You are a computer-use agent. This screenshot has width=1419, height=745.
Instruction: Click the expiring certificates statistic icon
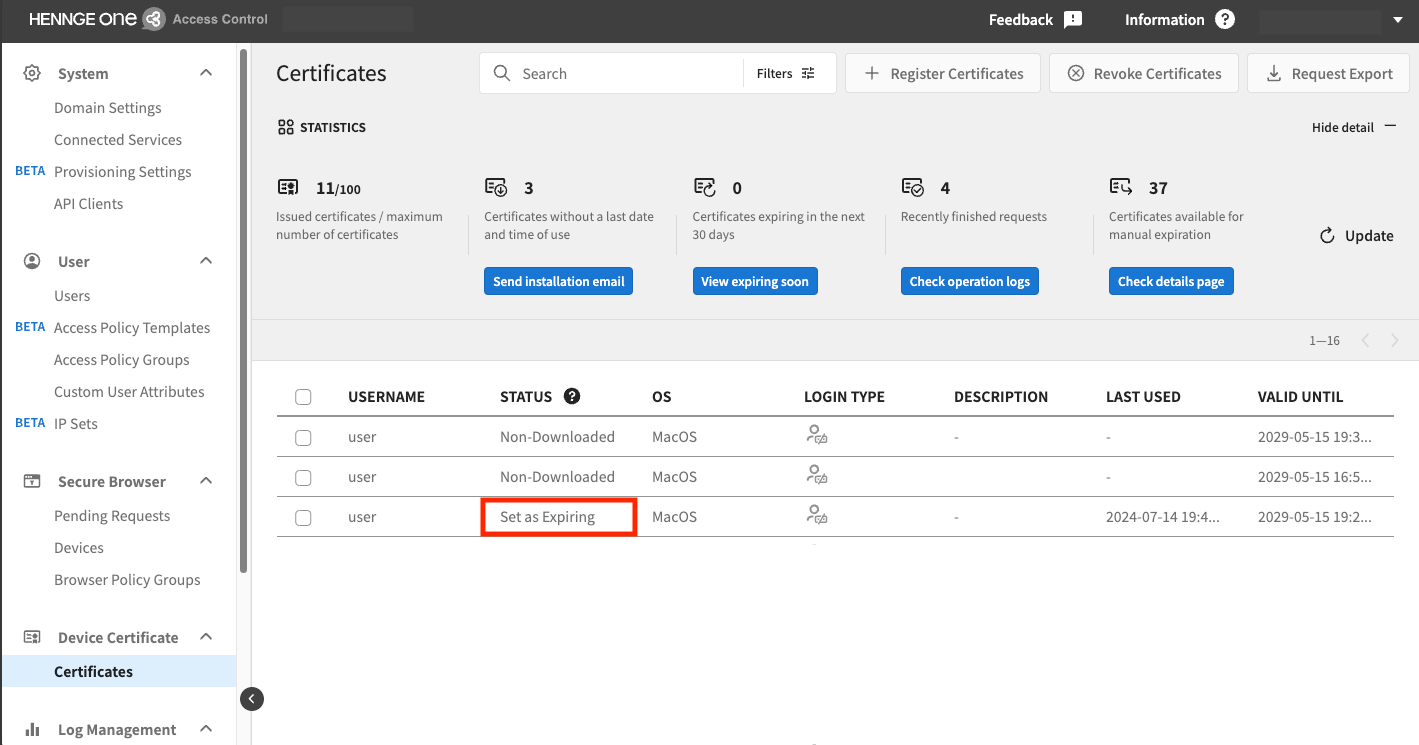click(x=704, y=187)
